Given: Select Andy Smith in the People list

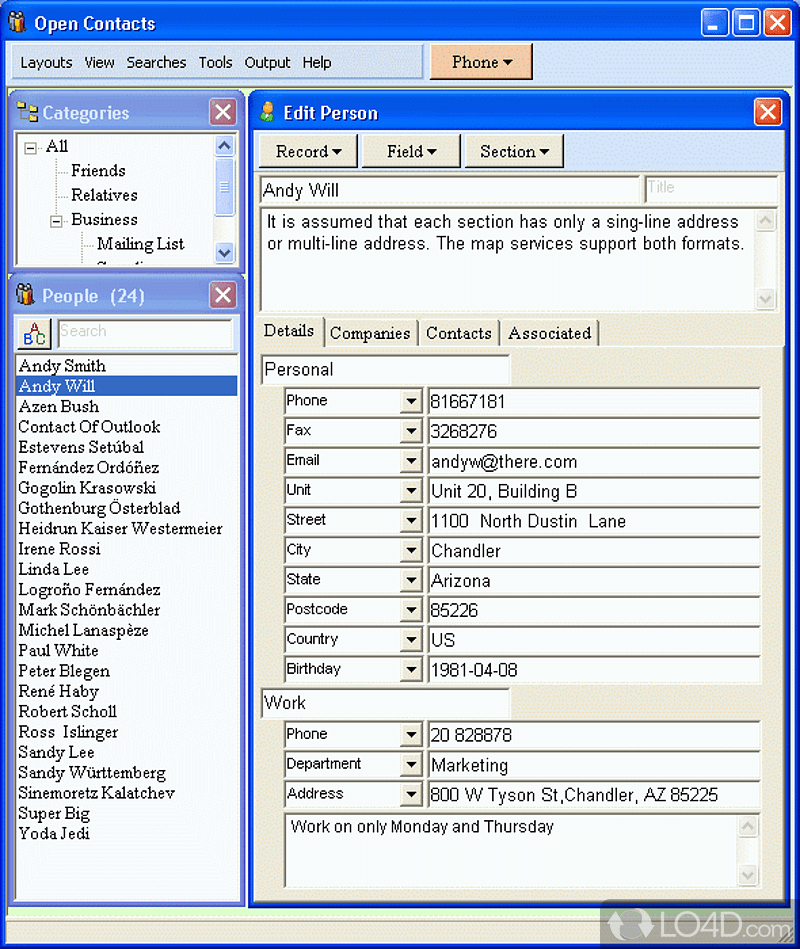Looking at the screenshot, I should click(126, 366).
